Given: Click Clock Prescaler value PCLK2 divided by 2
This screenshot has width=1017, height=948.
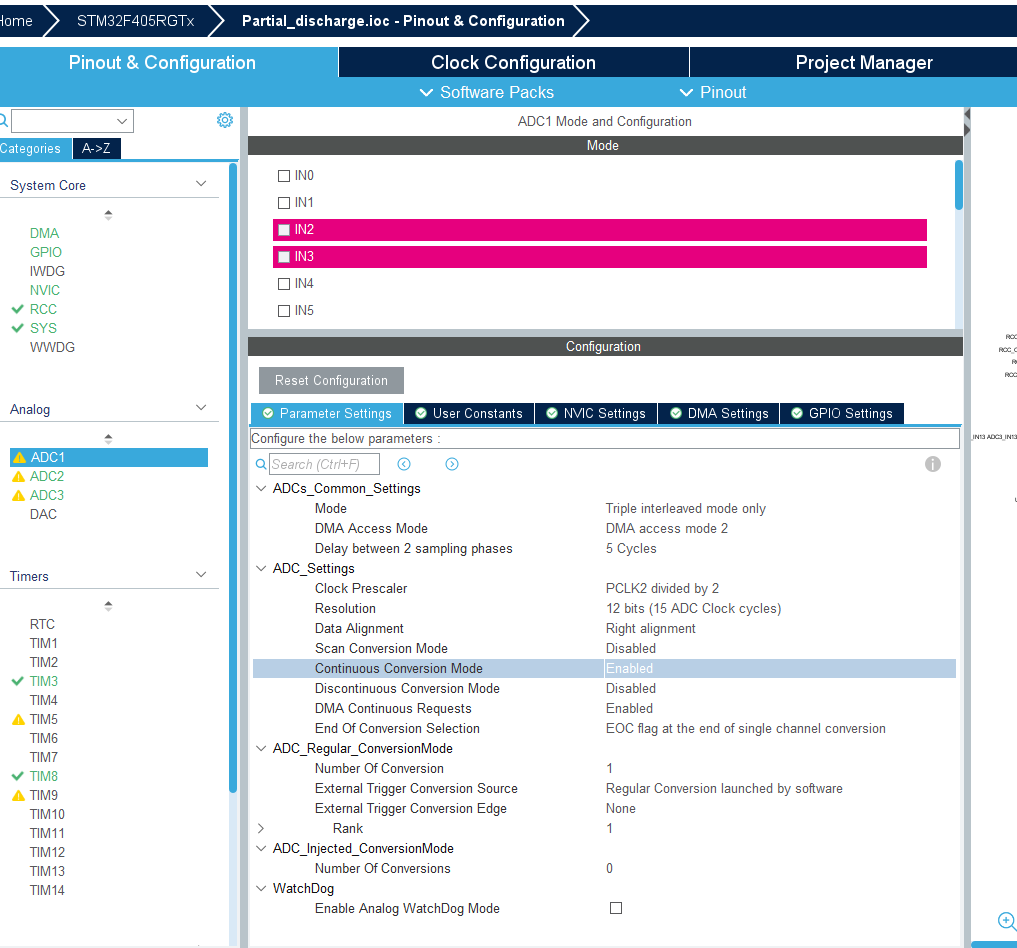Looking at the screenshot, I should [x=662, y=588].
